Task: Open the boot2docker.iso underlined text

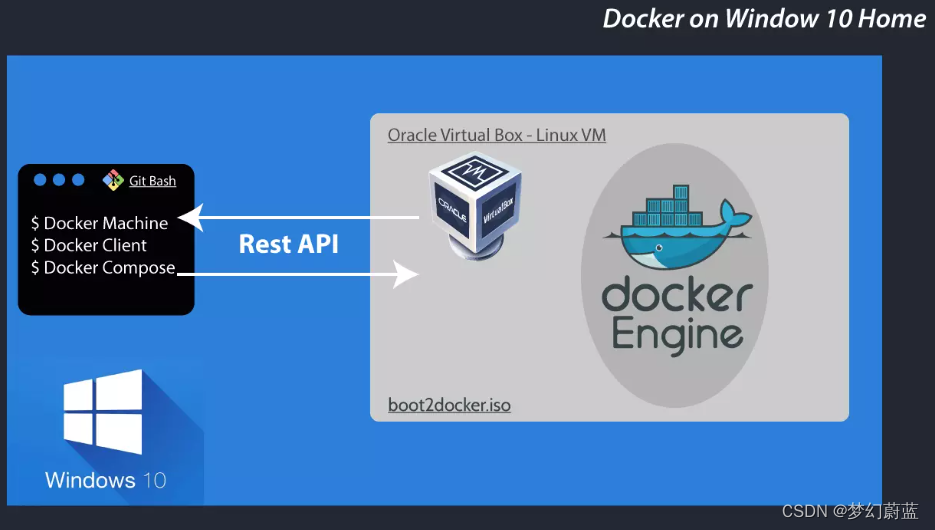Action: 449,405
